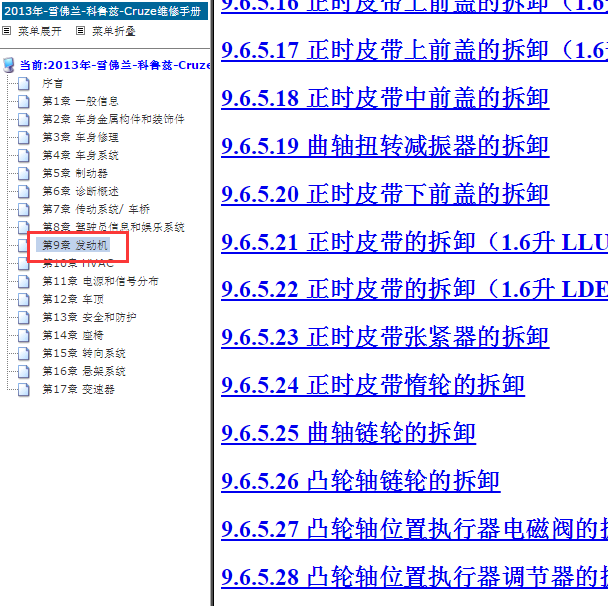Click the page icon next to 第14章 座椅
608x606 pixels.
click(x=24, y=335)
